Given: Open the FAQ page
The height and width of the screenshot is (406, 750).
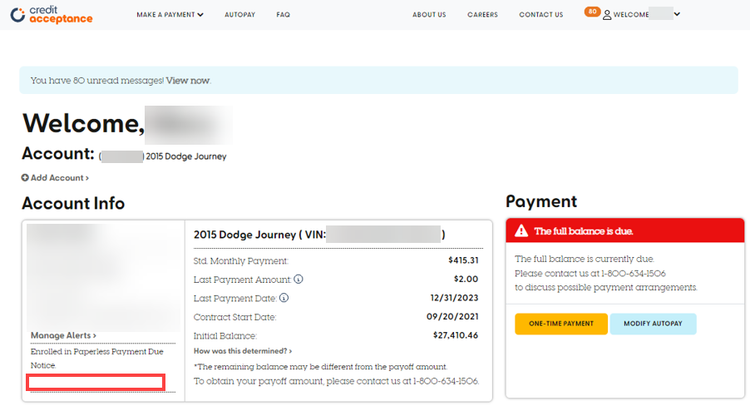Looking at the screenshot, I should pos(283,15).
